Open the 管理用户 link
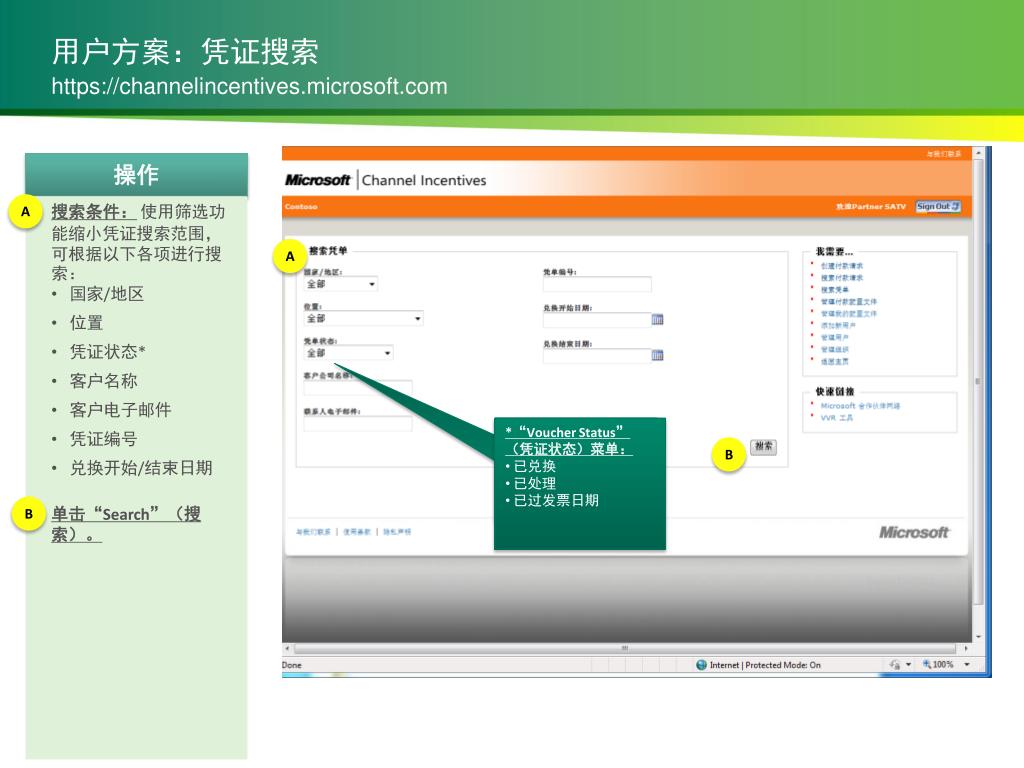1024x768 pixels. coord(835,338)
